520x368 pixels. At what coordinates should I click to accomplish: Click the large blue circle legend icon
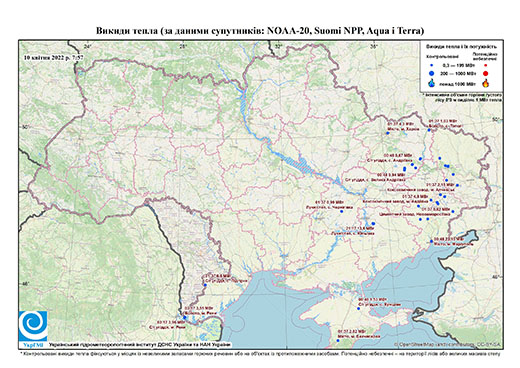click(432, 73)
